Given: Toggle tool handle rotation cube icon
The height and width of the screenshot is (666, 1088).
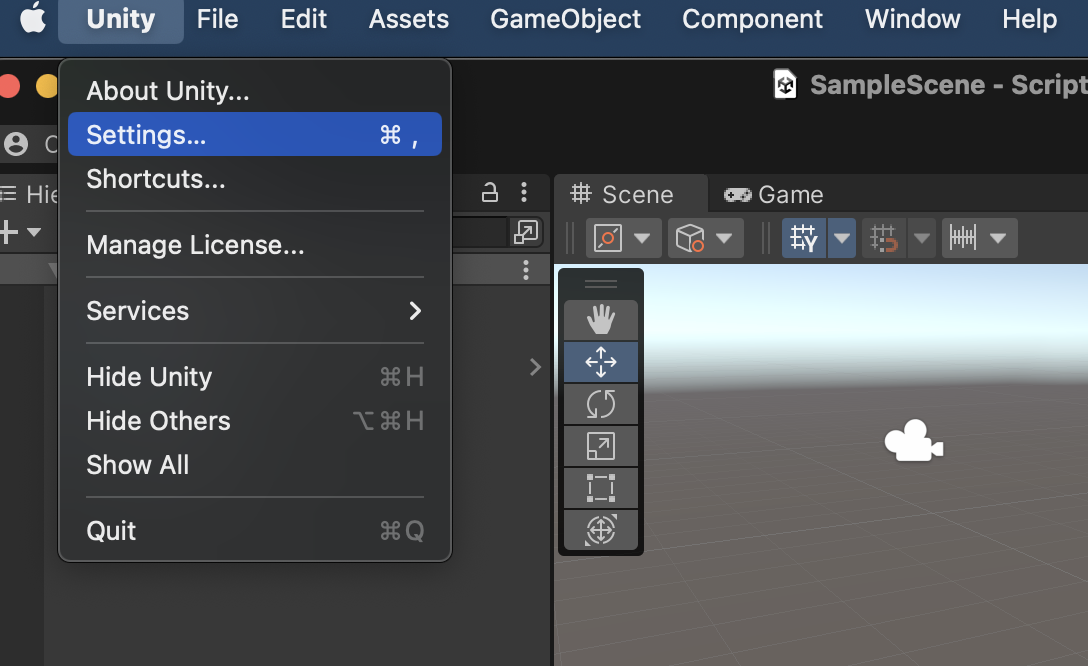Looking at the screenshot, I should 690,238.
